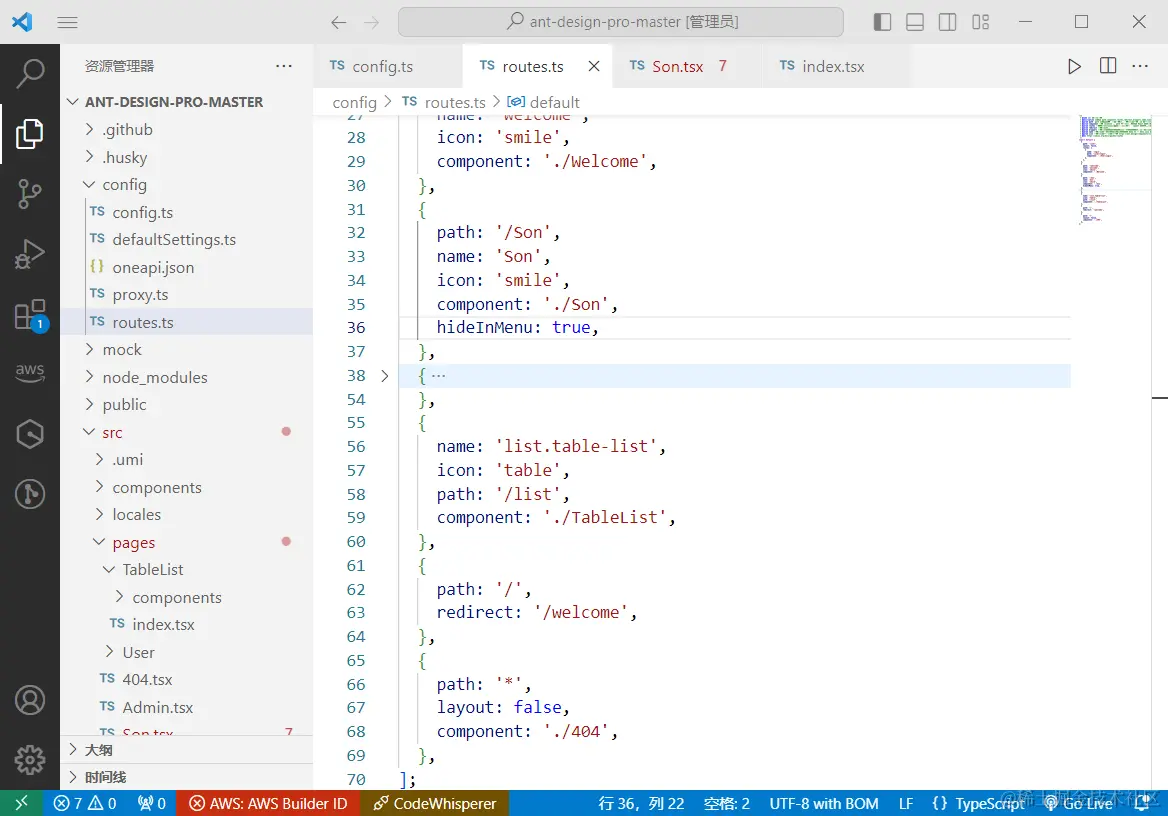Viewport: 1168px width, 816px height.
Task: Unfold the collapsed code at line 38
Action: pyautogui.click(x=384, y=376)
